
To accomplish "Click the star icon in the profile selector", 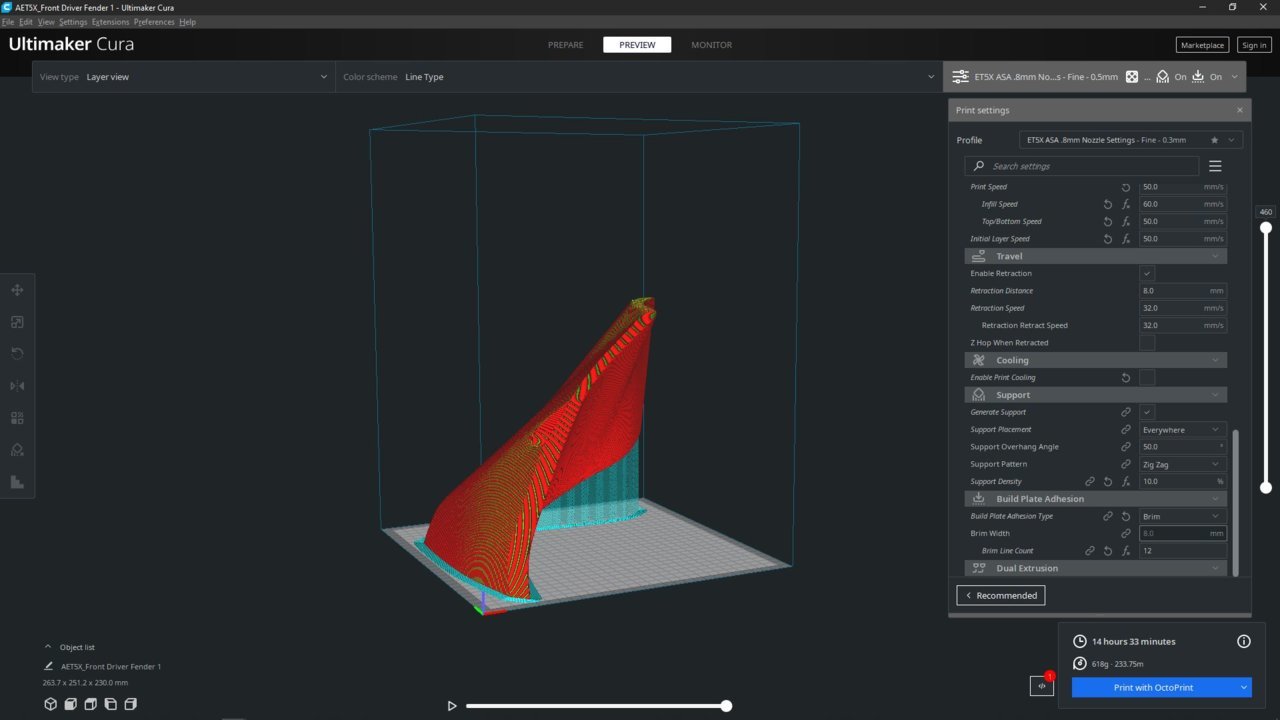I will [x=1214, y=140].
